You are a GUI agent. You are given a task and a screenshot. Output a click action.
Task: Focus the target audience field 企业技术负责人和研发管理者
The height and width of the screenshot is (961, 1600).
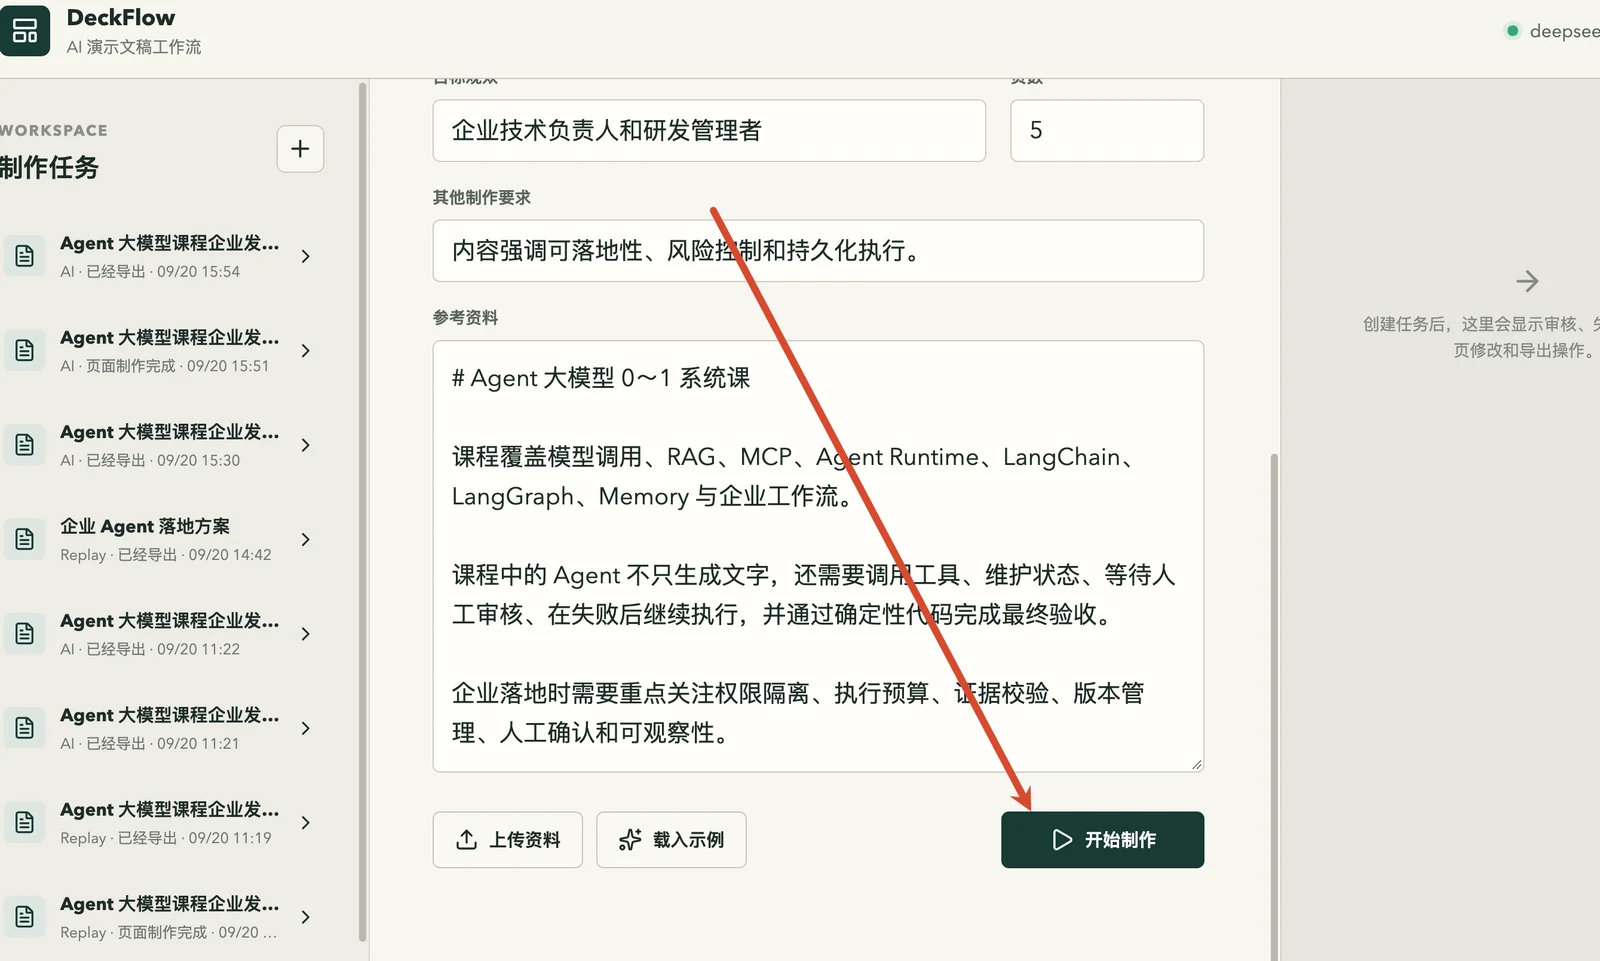(x=709, y=130)
